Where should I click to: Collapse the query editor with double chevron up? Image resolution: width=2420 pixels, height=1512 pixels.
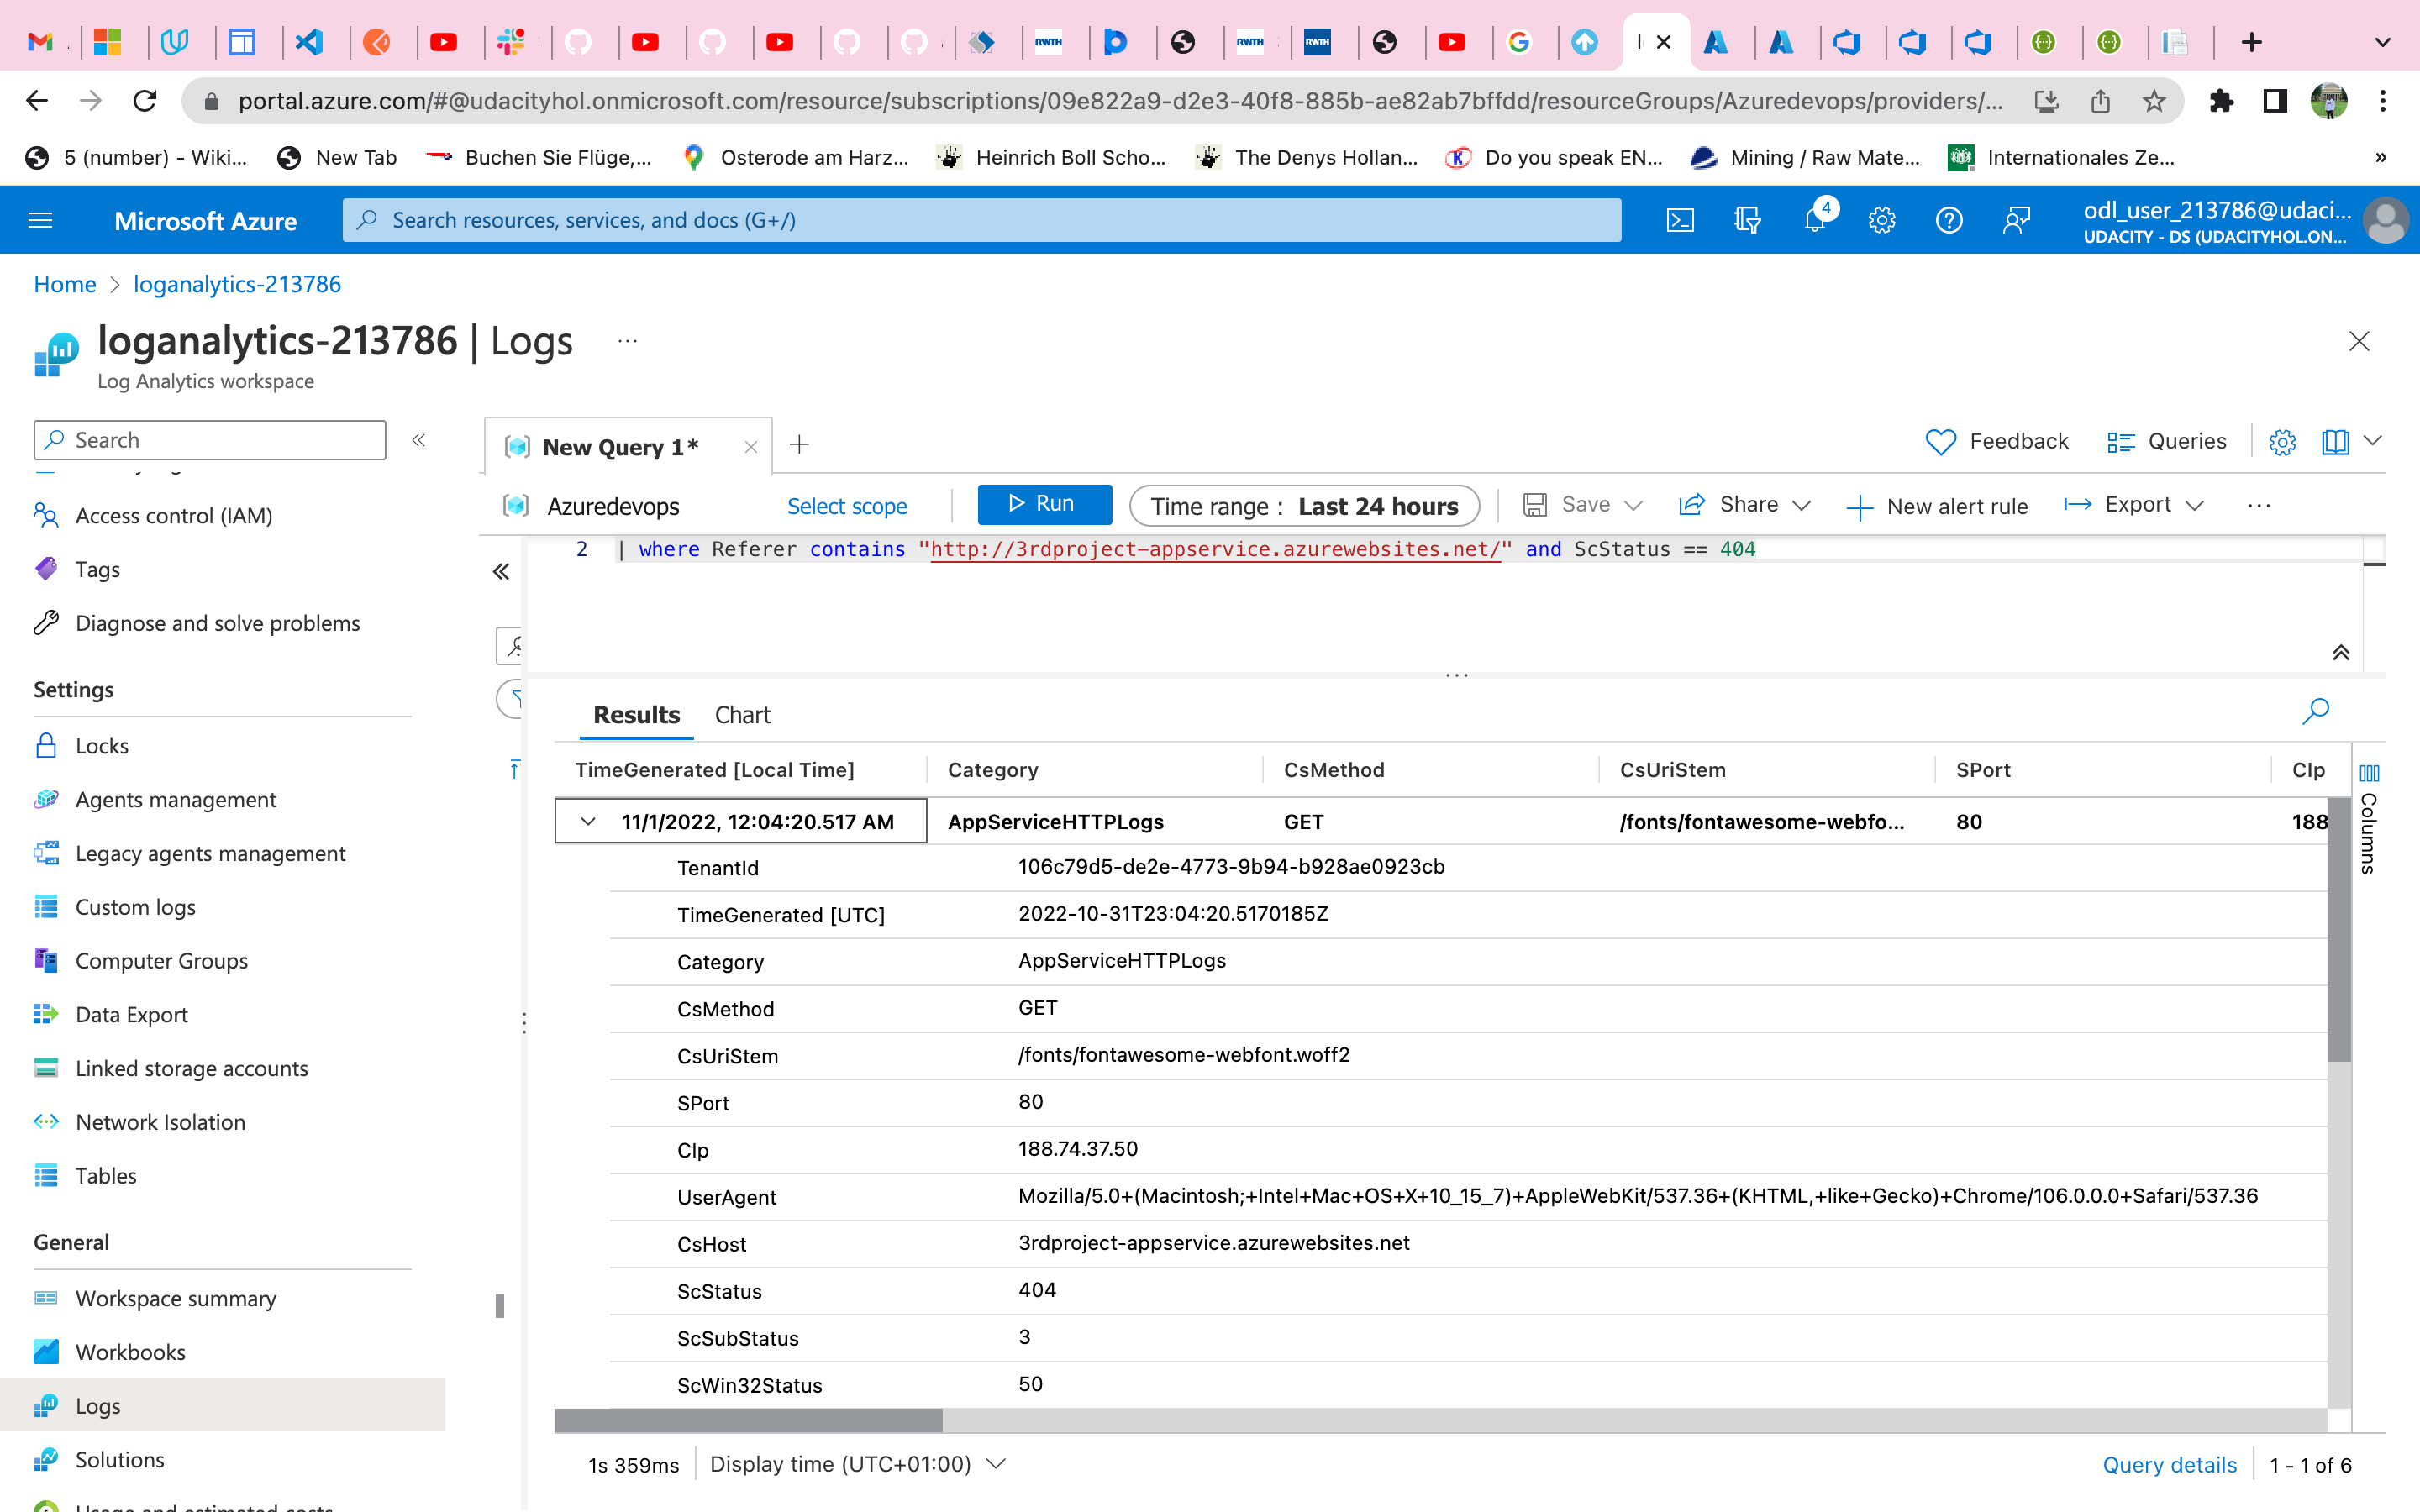click(2340, 653)
